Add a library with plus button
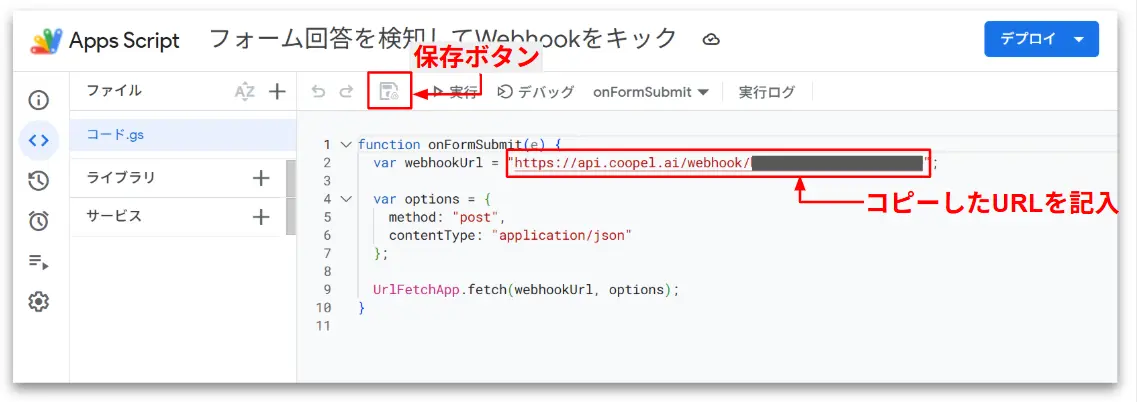Screen dimensions: 1137x402 click(260, 178)
